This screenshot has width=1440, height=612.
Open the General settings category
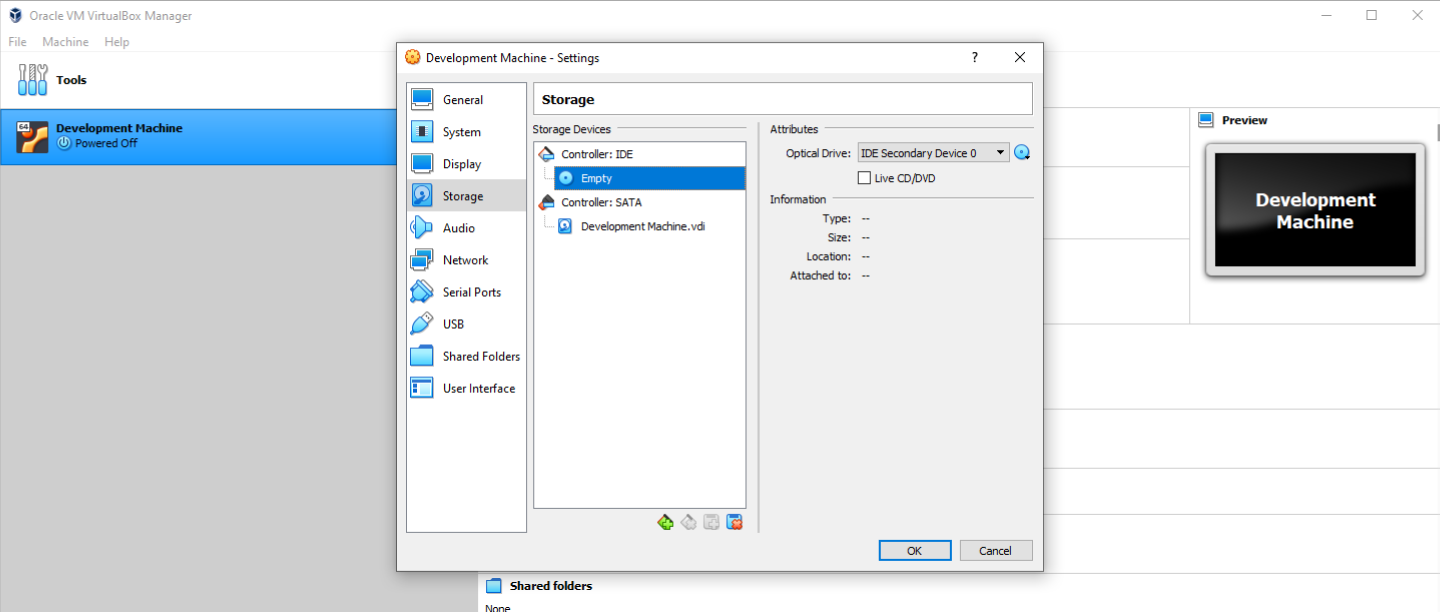(x=466, y=100)
